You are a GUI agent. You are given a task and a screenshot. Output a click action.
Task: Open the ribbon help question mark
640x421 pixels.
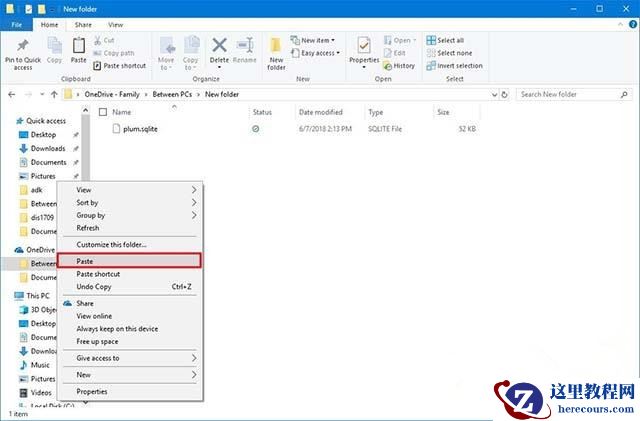tap(633, 25)
